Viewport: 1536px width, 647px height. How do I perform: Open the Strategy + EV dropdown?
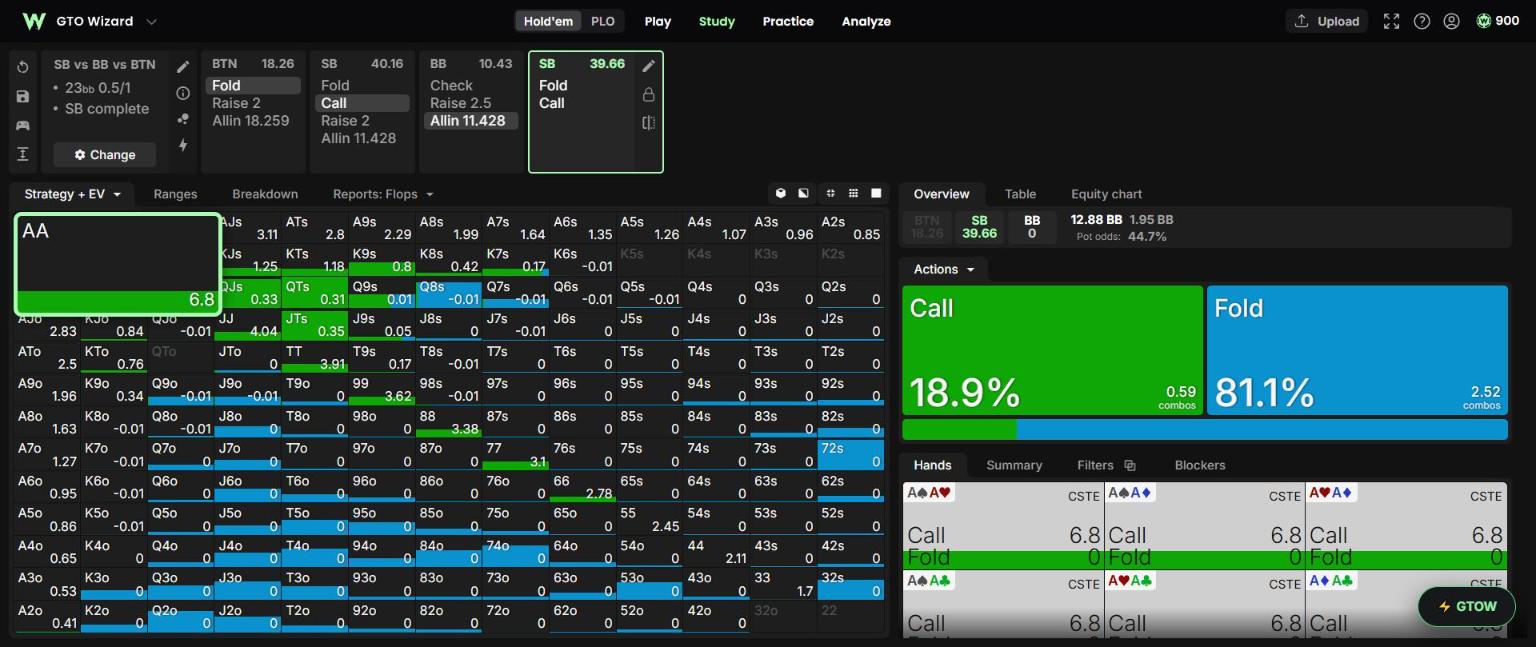[73, 194]
